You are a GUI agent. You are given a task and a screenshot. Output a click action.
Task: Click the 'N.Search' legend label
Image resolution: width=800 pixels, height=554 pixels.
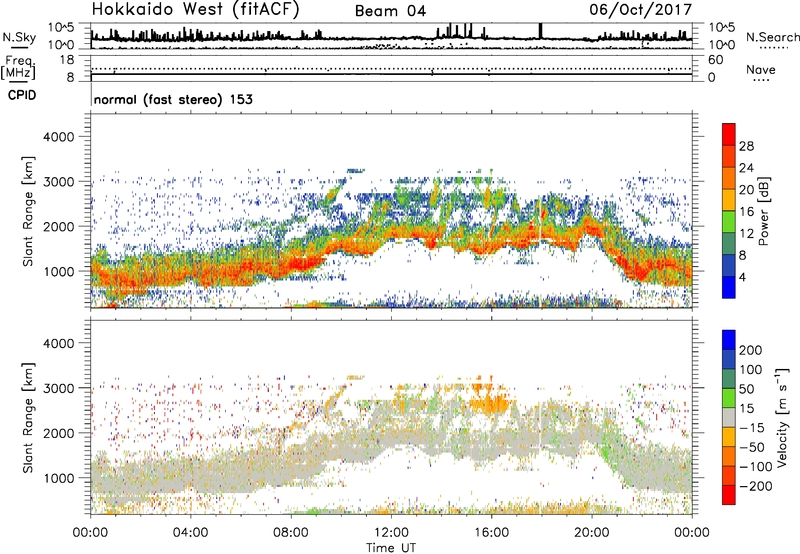tap(773, 37)
